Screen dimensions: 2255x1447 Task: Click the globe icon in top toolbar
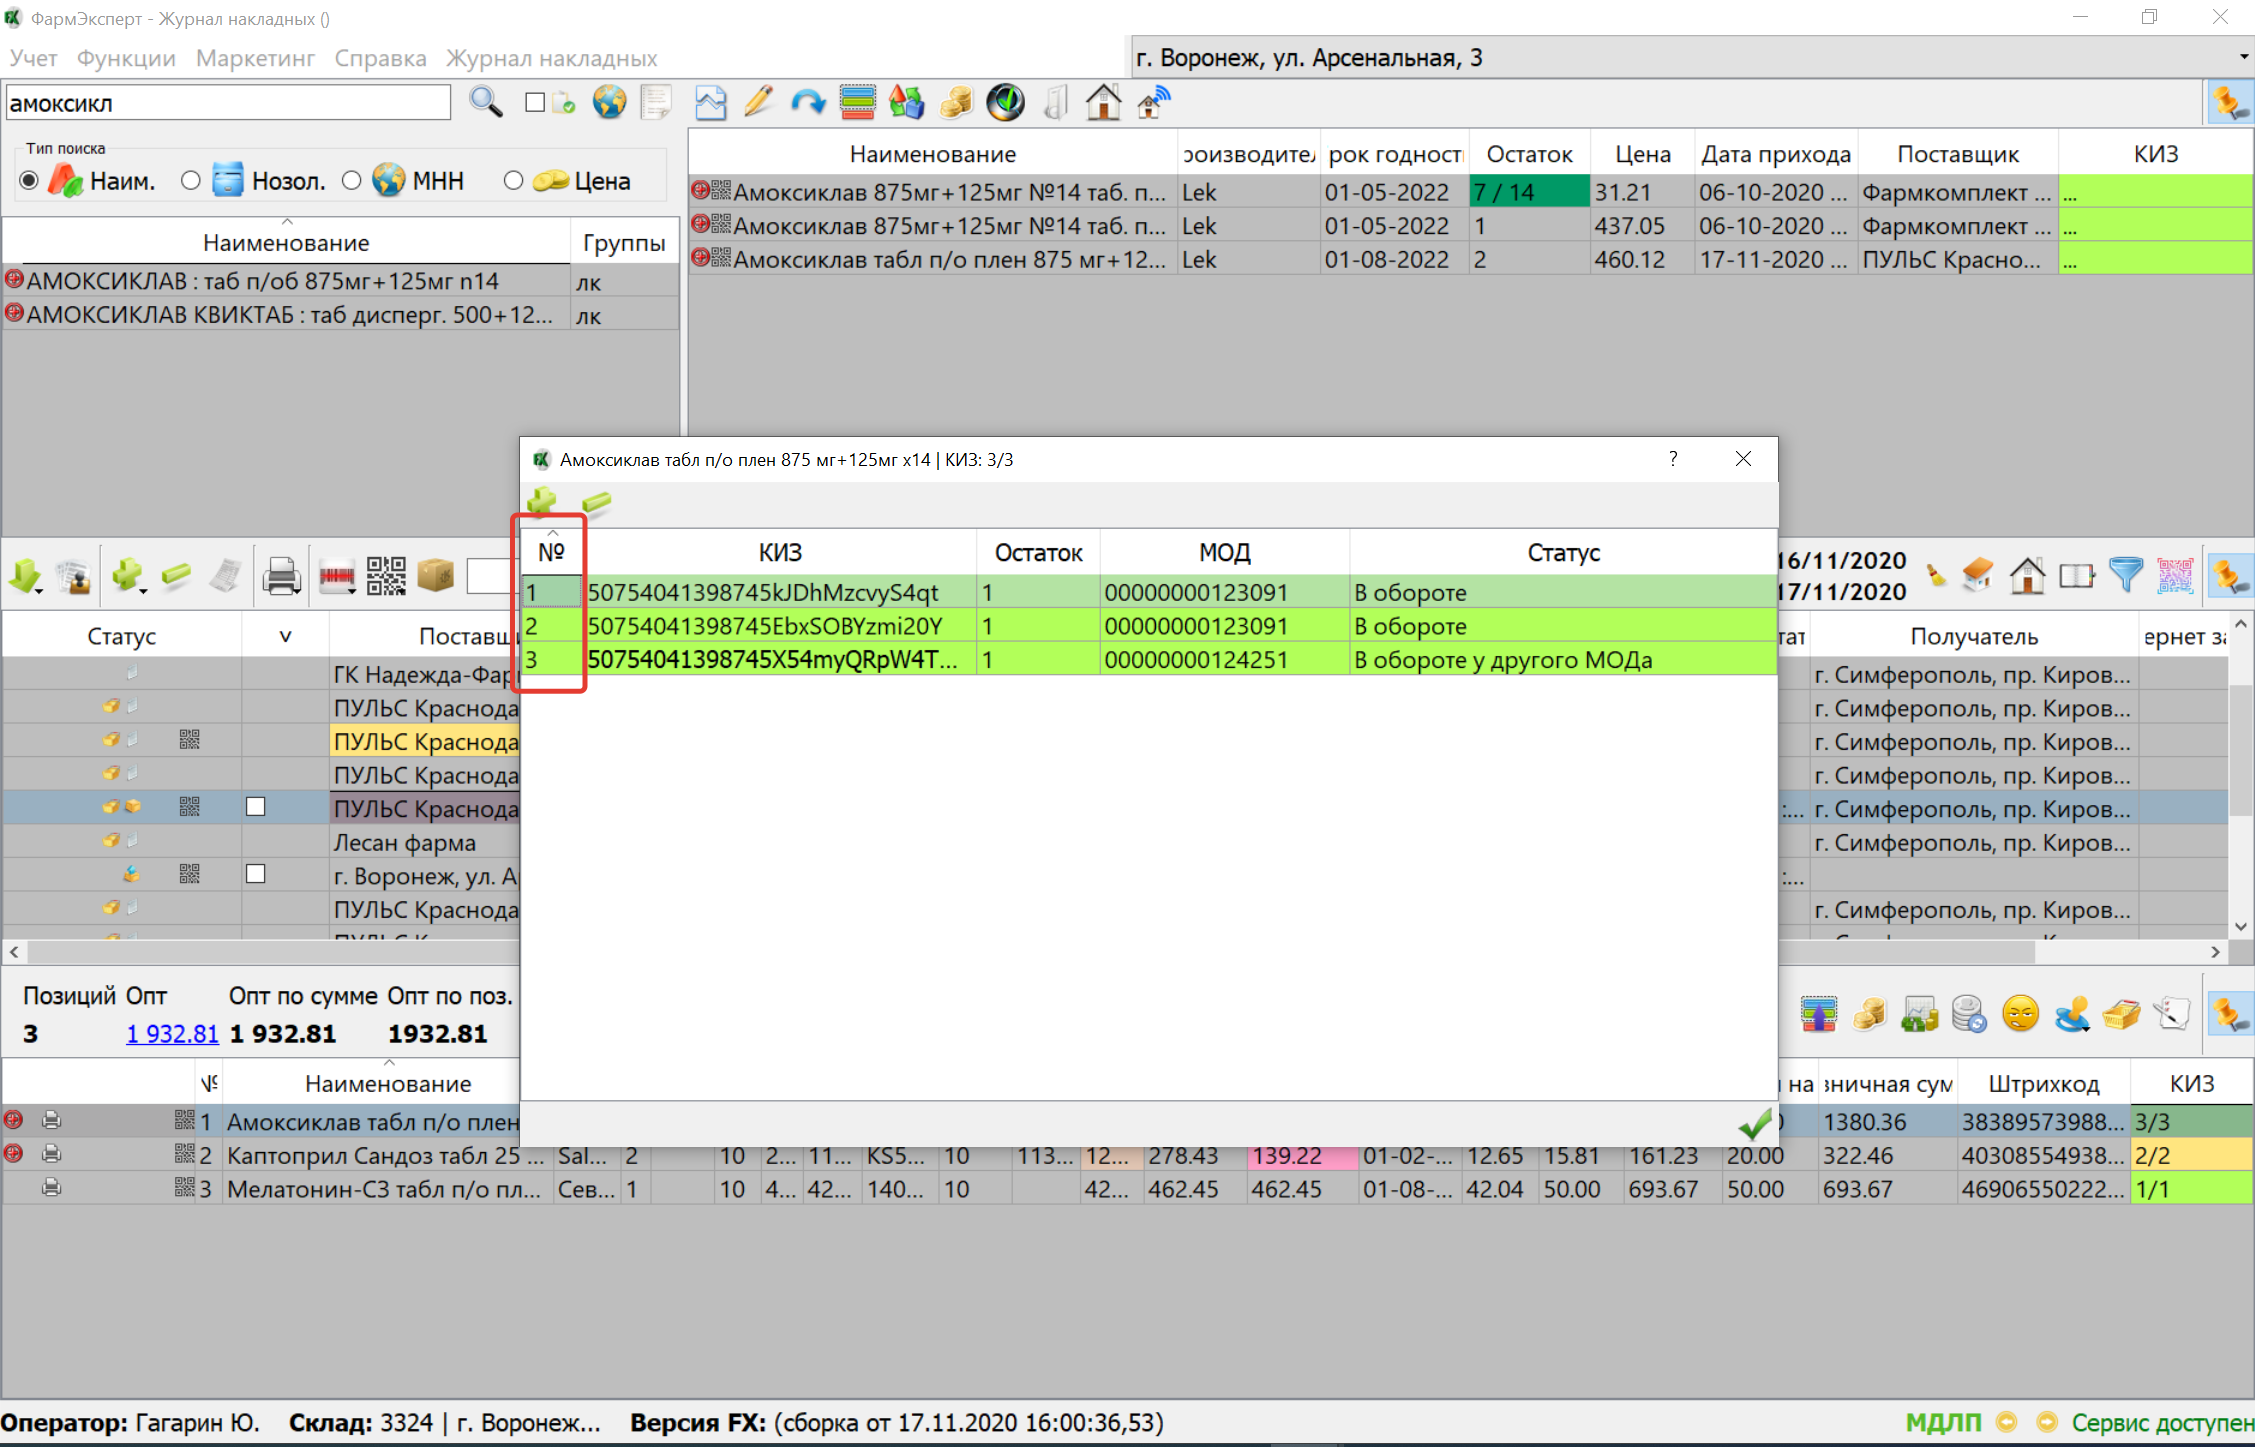click(x=609, y=102)
